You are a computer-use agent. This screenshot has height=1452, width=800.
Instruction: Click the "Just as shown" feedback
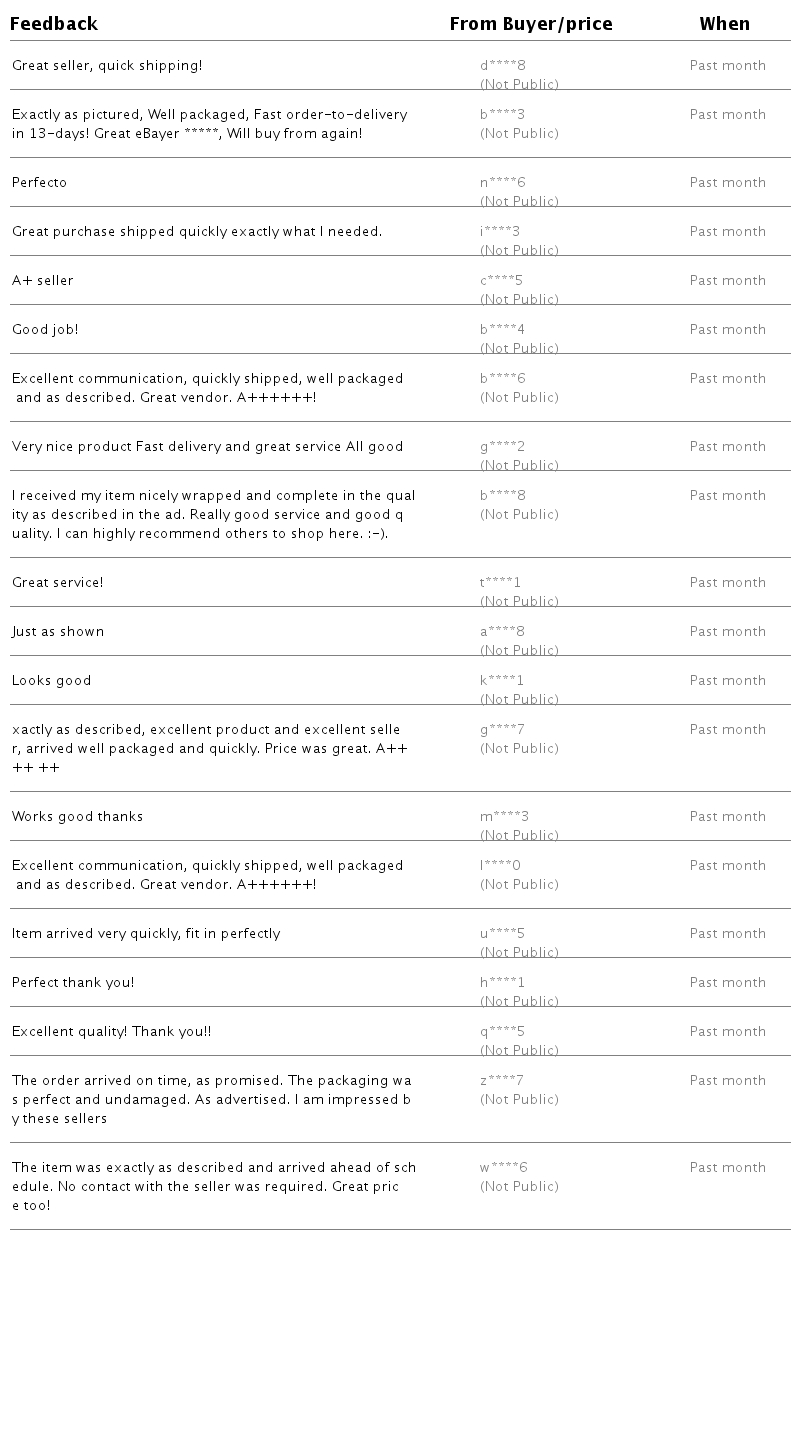tap(58, 632)
